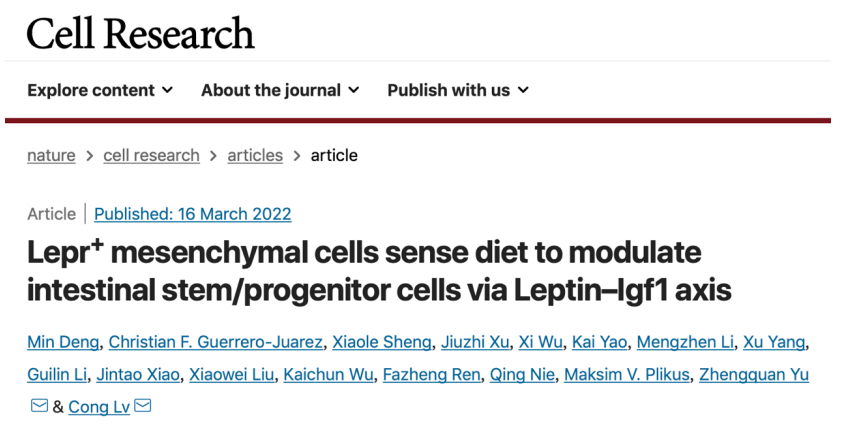Viewport: 846px width, 426px height.
Task: Click the envelope icon before the ampersand
Action: (40, 406)
